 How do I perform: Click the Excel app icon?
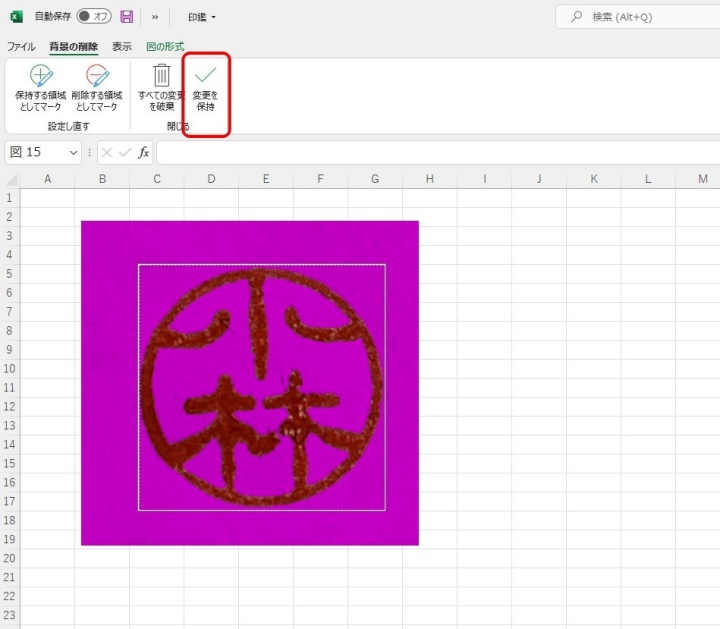(17, 17)
